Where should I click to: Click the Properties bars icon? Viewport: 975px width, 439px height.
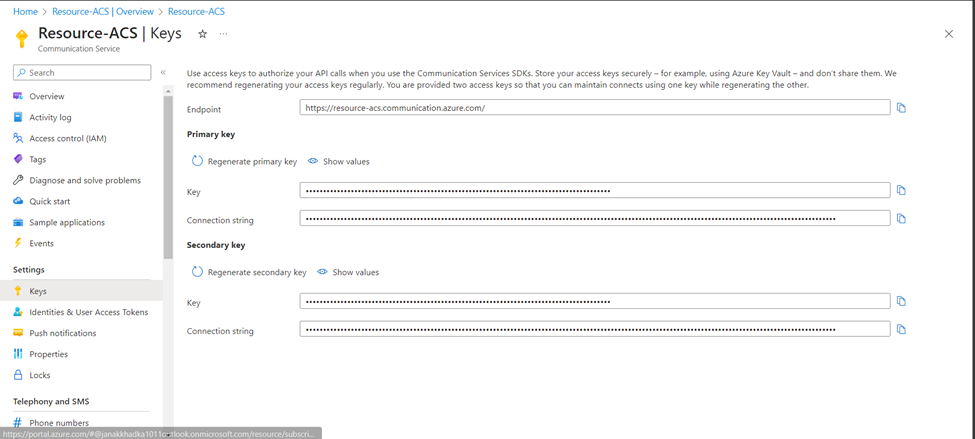coord(18,354)
